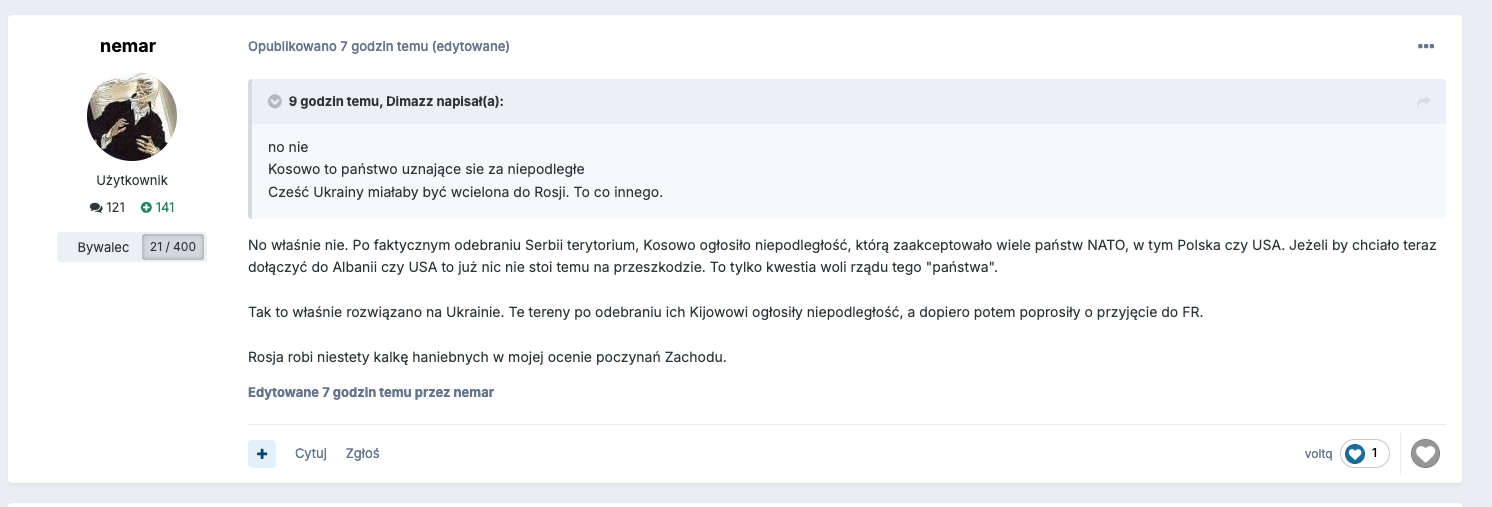The height and width of the screenshot is (507, 1492).
Task: Click quote header 'Dimazz napisał(a)'
Action: pos(396,101)
